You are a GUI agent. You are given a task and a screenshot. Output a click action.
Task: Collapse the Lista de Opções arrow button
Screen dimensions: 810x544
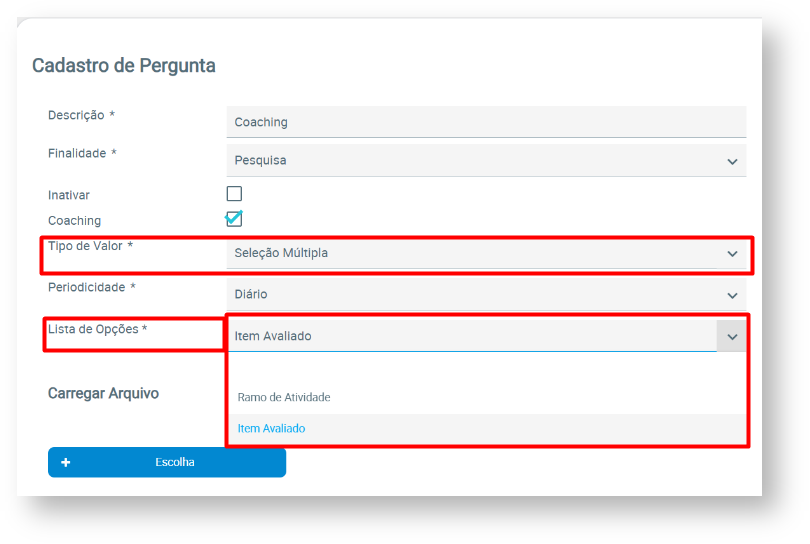coord(732,337)
